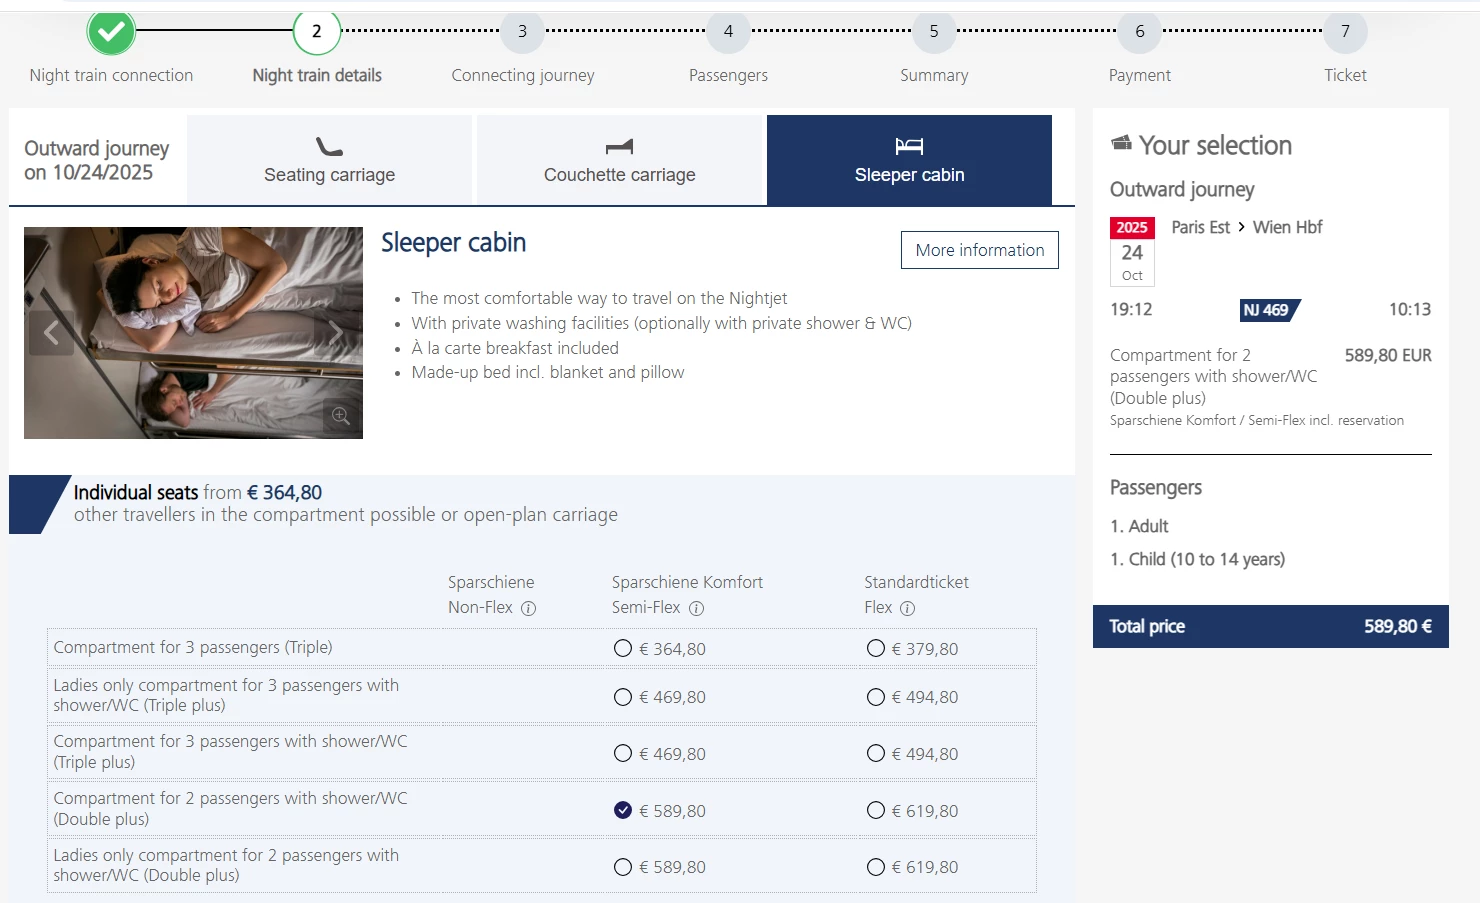Jump to step 4 Passengers

(728, 32)
